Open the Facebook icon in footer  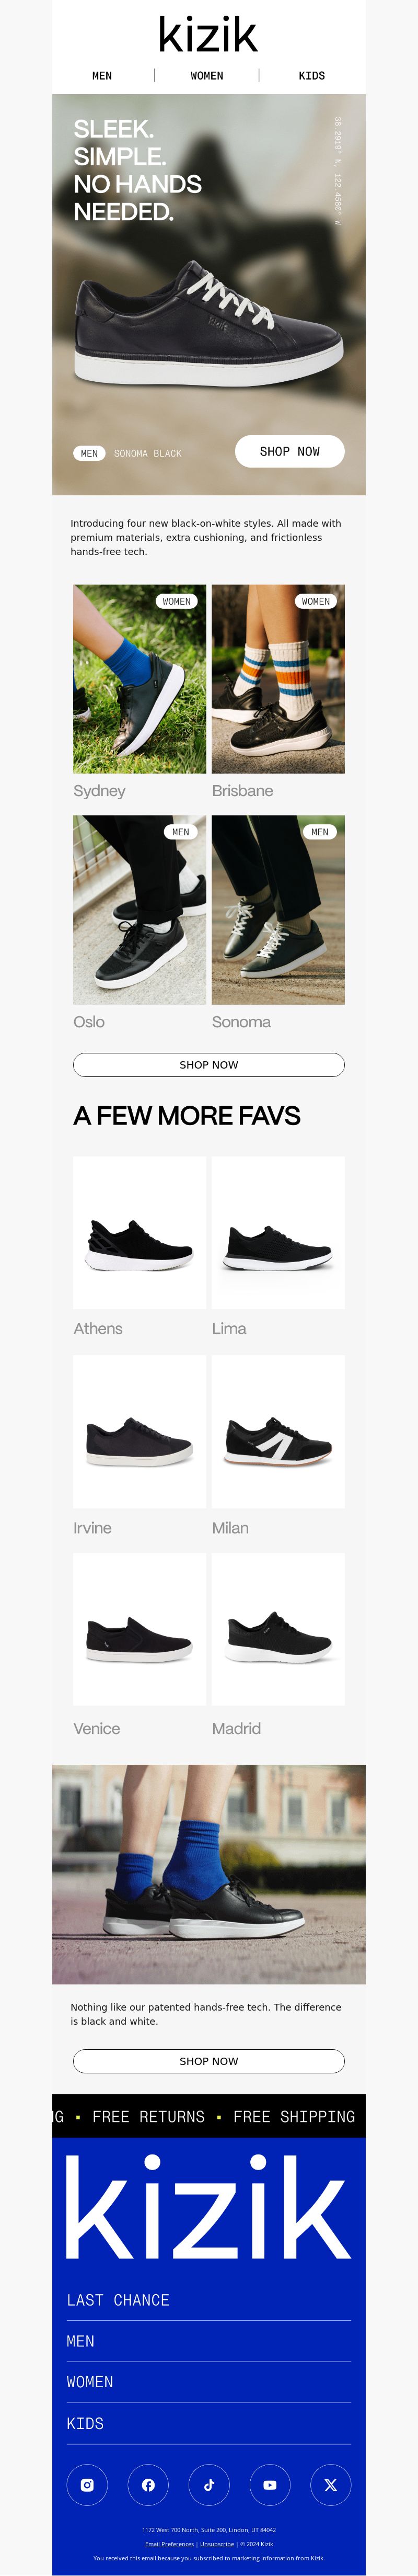click(x=148, y=2485)
